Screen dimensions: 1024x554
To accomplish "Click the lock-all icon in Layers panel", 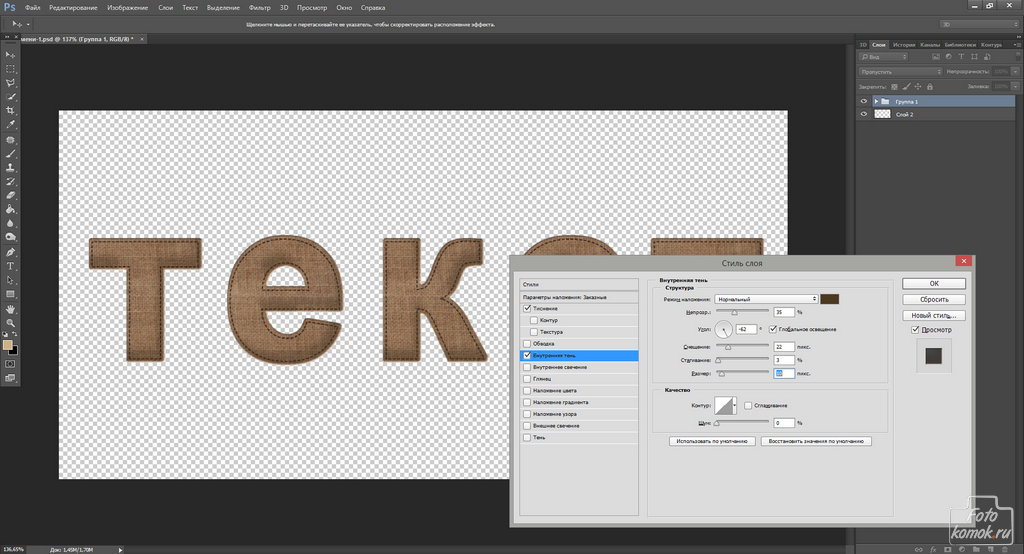I will click(929, 87).
